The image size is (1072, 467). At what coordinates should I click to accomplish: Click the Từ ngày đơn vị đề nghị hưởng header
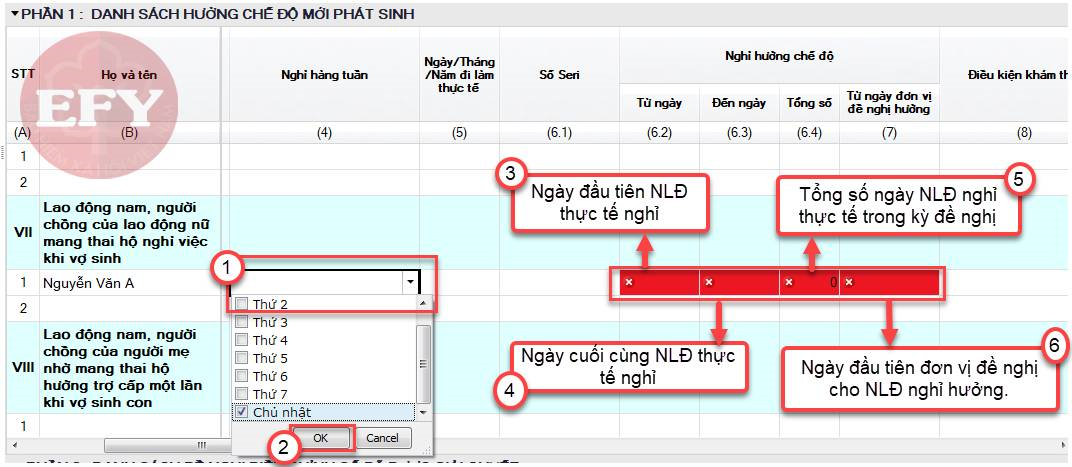point(889,103)
